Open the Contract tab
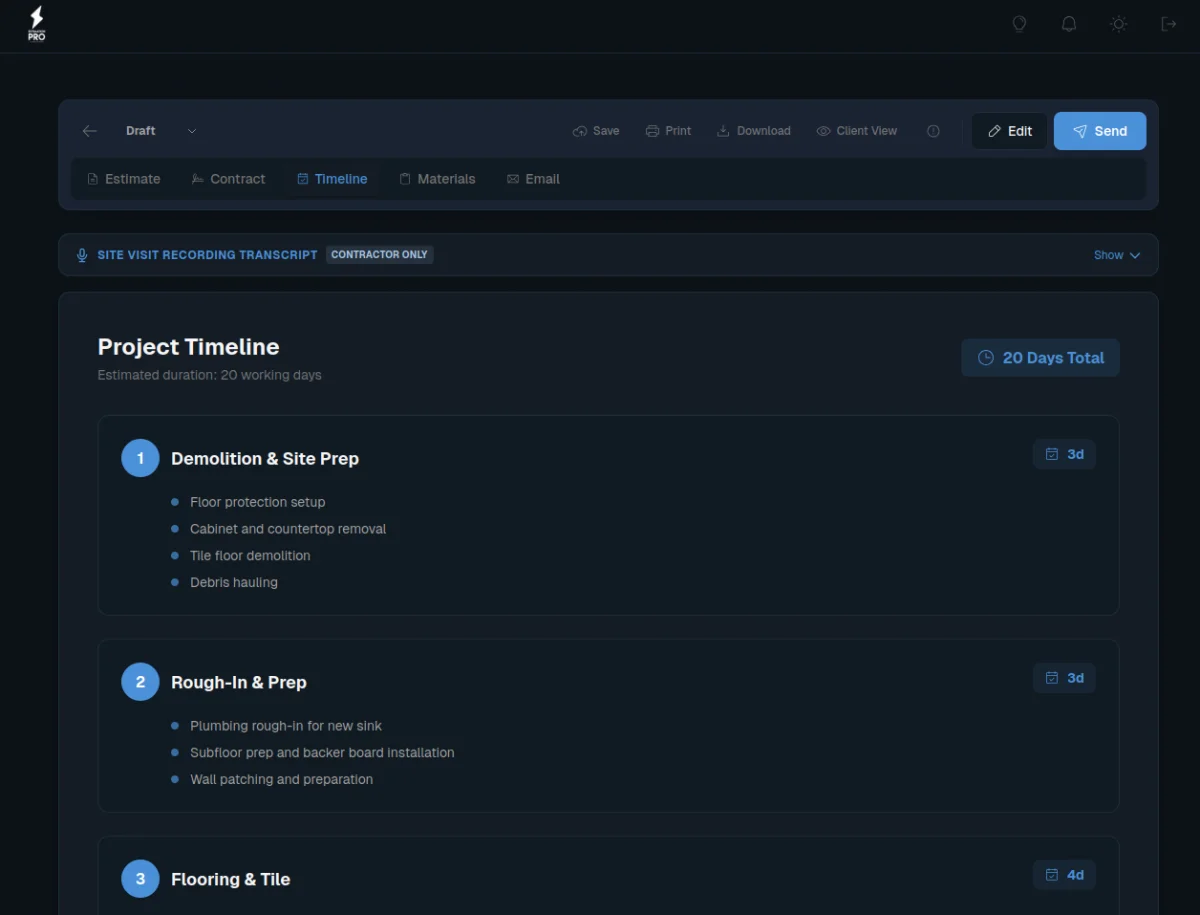The width and height of the screenshot is (1200, 915). 228,179
